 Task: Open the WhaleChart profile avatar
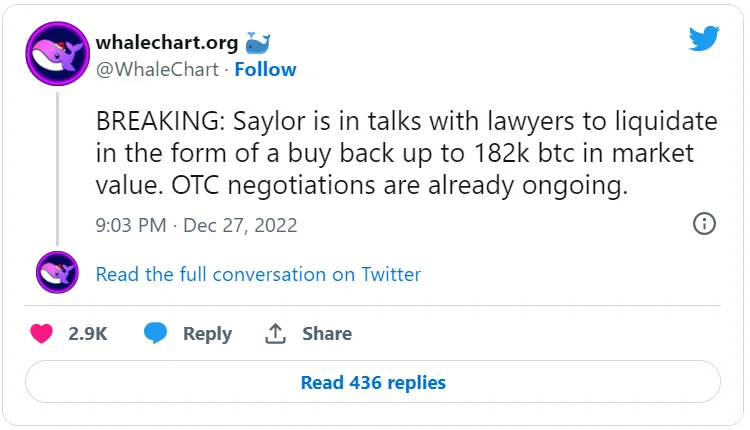[x=58, y=56]
